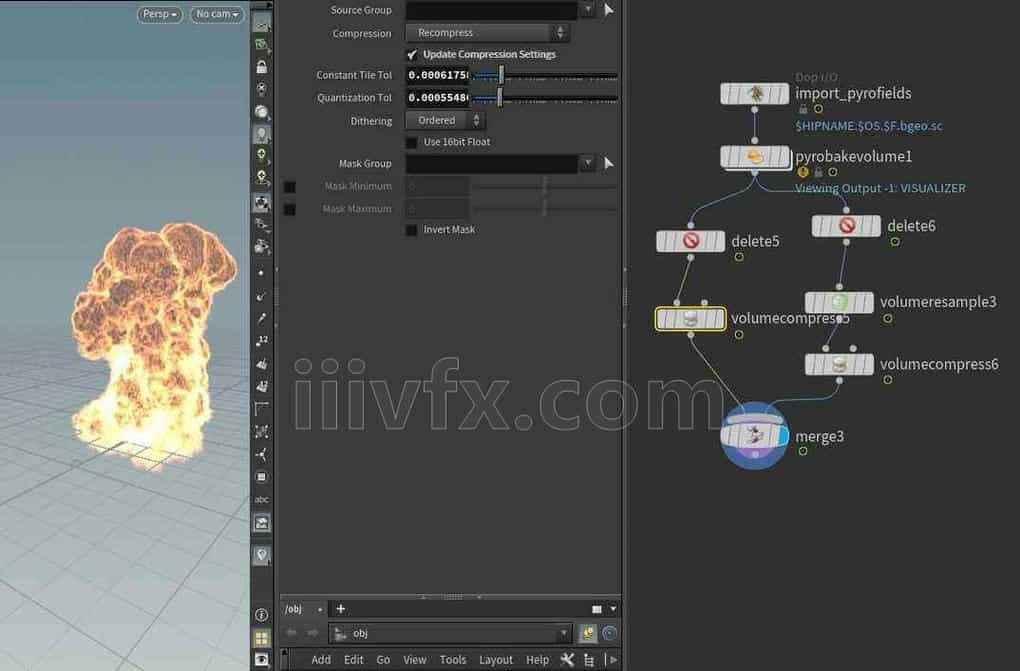Click the Mask Group input field
This screenshot has width=1020, height=671.
click(x=491, y=163)
